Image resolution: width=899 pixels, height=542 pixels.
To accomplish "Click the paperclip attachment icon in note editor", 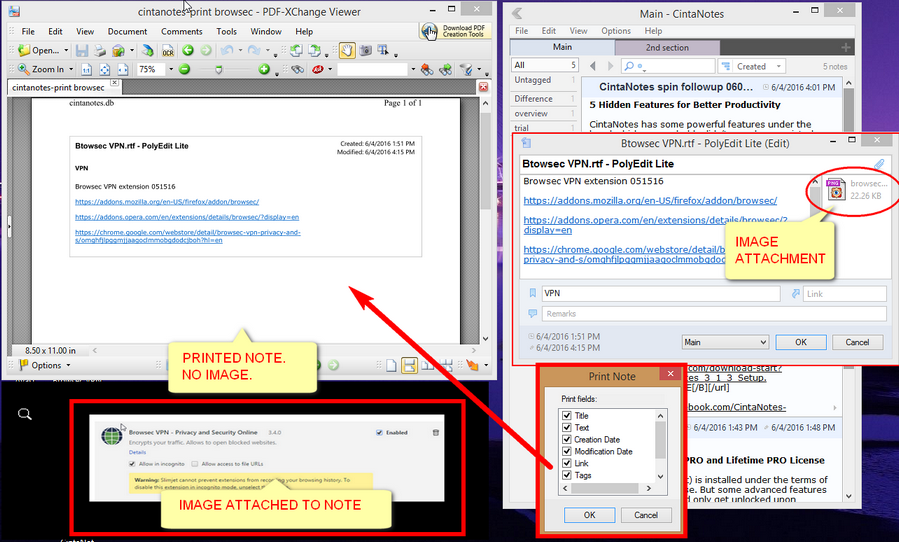I will (x=879, y=164).
